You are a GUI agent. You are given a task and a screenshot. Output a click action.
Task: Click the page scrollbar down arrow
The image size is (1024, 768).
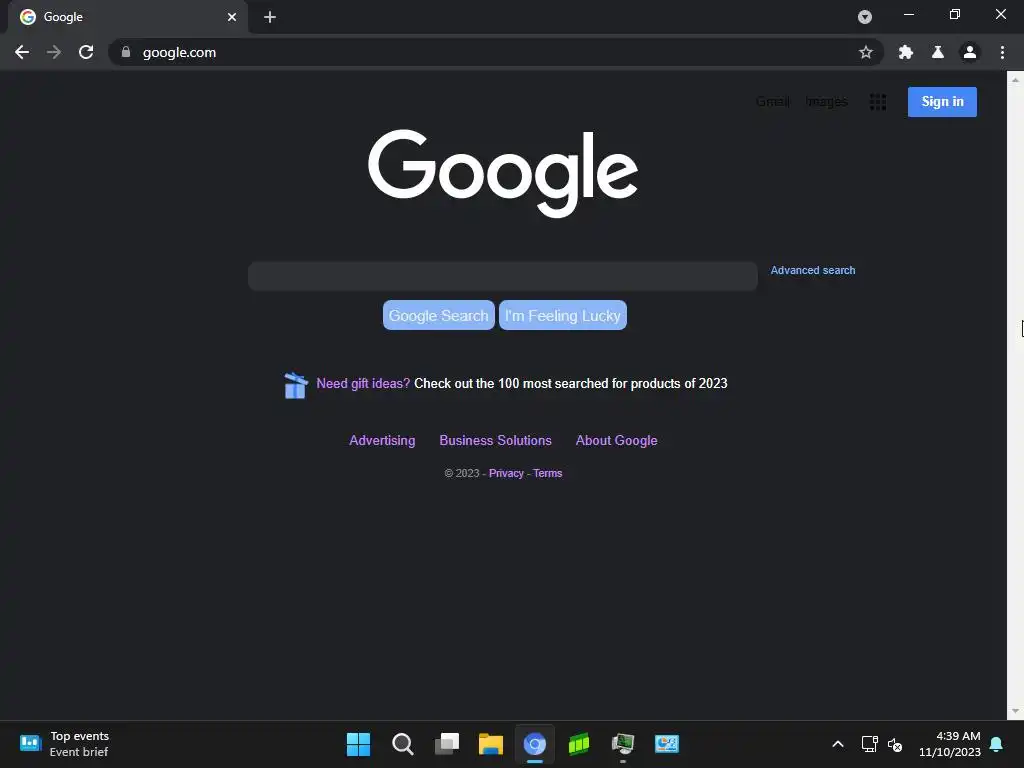[1015, 711]
